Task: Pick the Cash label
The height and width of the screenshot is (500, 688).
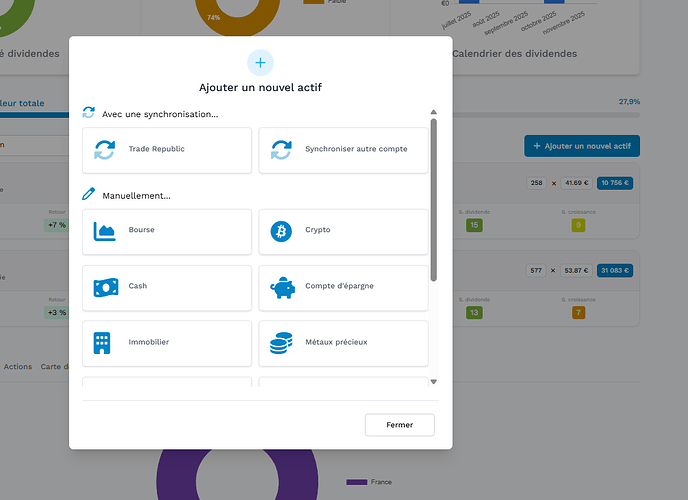Action: point(138,286)
